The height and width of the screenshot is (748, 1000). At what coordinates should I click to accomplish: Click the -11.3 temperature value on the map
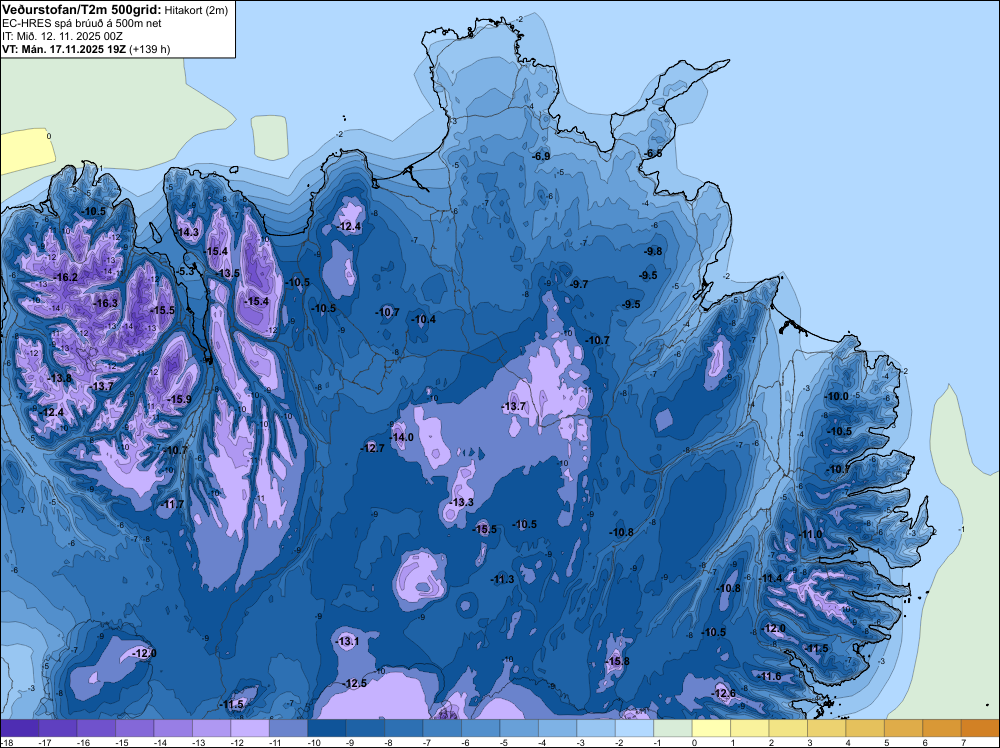(x=503, y=580)
